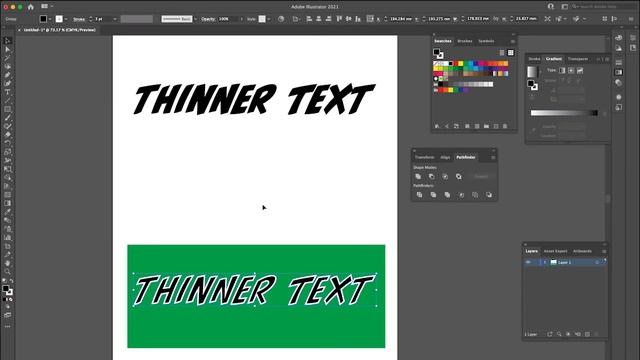Viewport: 640px width, 360px height.
Task: Click Delete Selection in Layers panel
Action: tap(596, 334)
